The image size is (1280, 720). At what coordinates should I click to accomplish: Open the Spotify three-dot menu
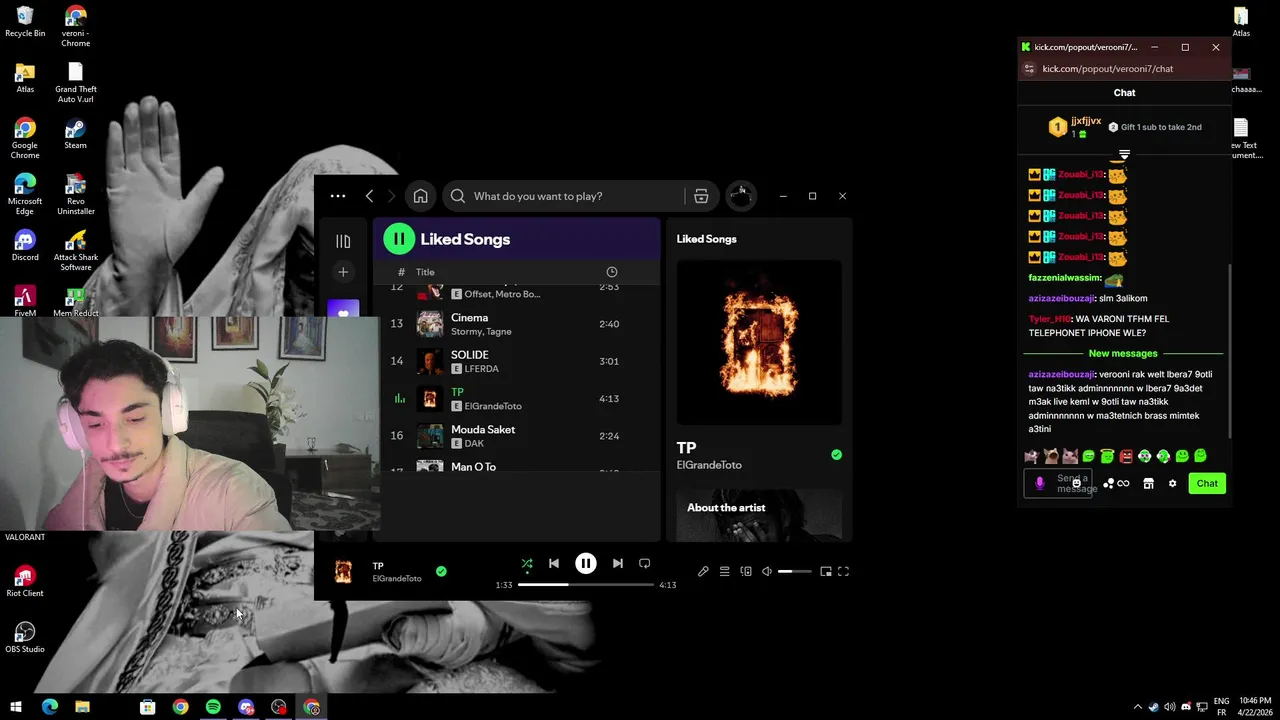[338, 196]
